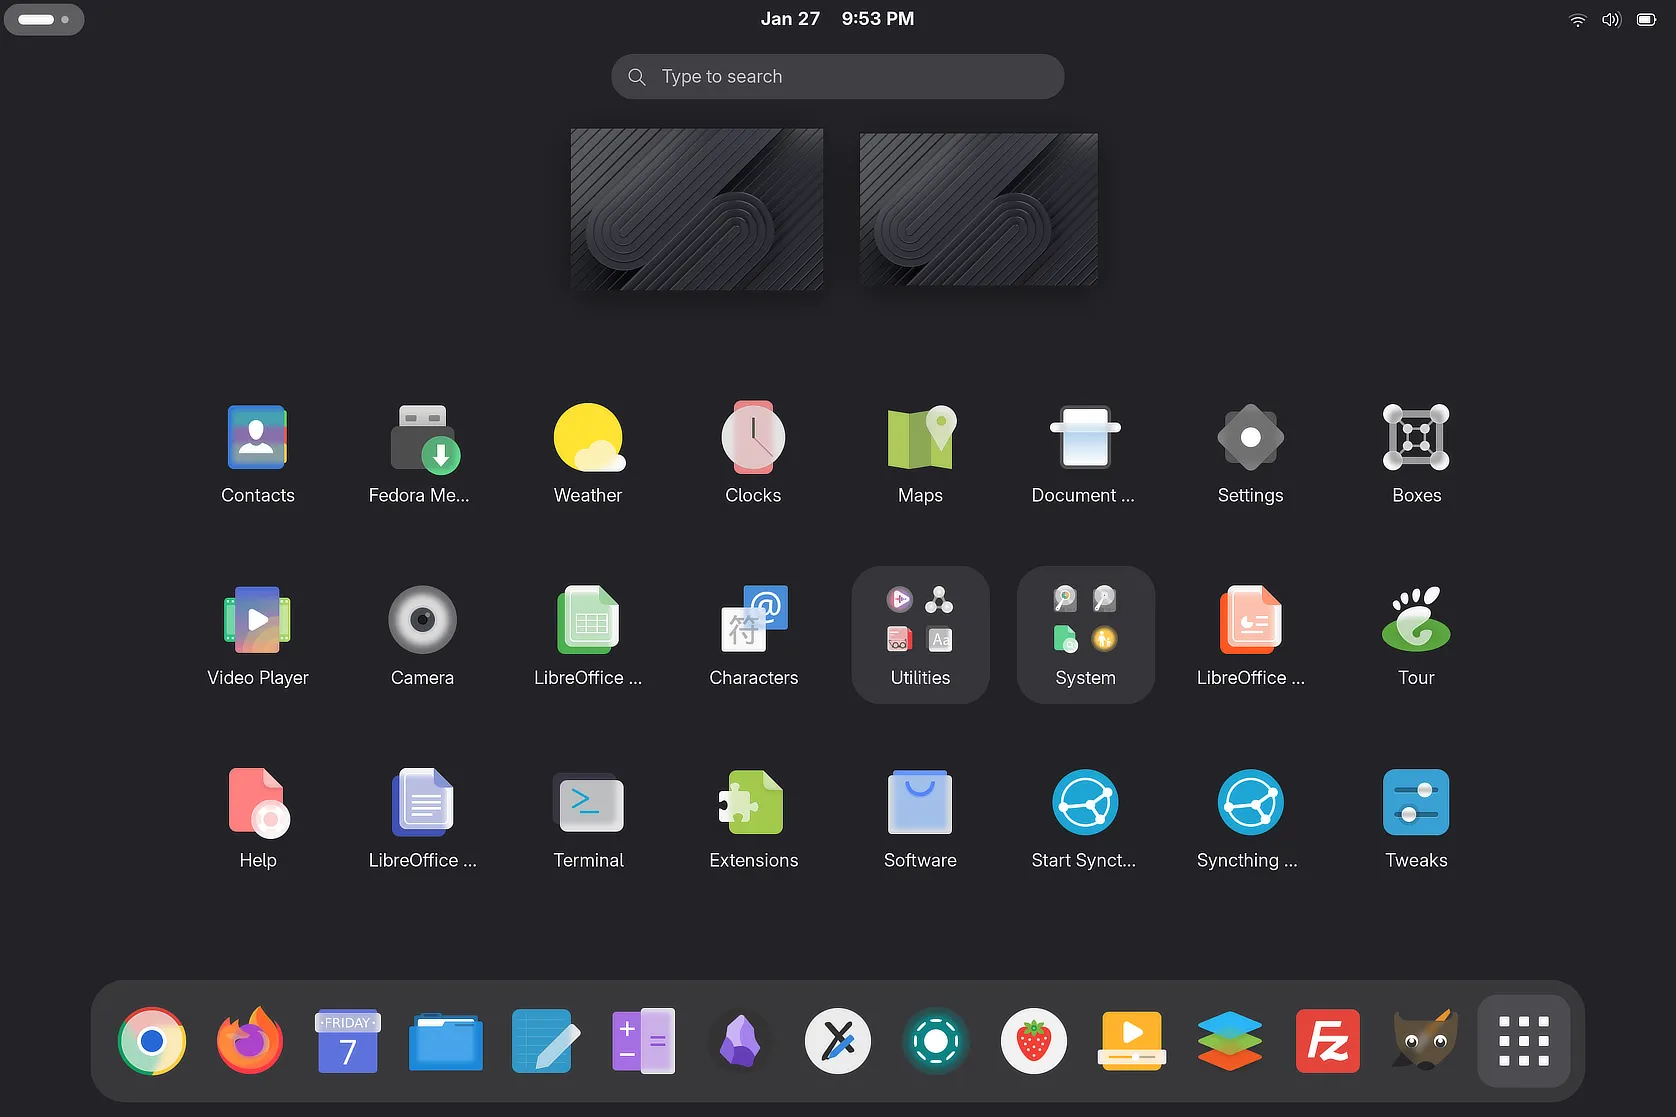Open the Extensions app

coord(753,803)
